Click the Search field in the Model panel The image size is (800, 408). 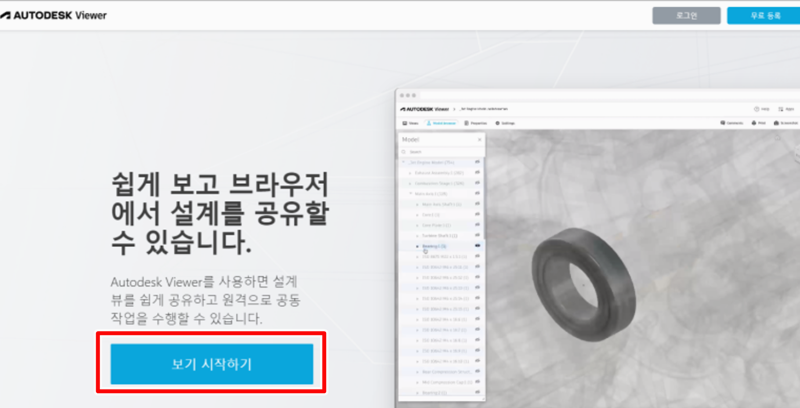coord(441,152)
